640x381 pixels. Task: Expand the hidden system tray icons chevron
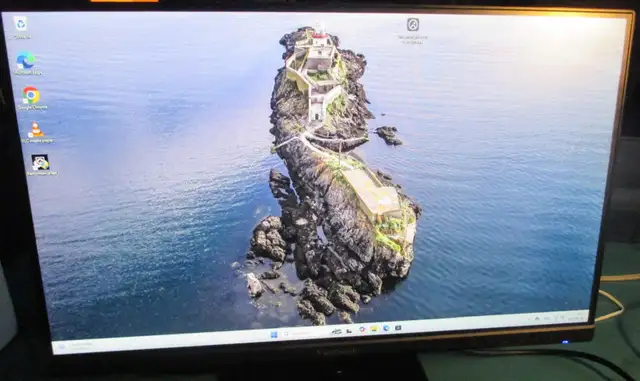coord(537,318)
